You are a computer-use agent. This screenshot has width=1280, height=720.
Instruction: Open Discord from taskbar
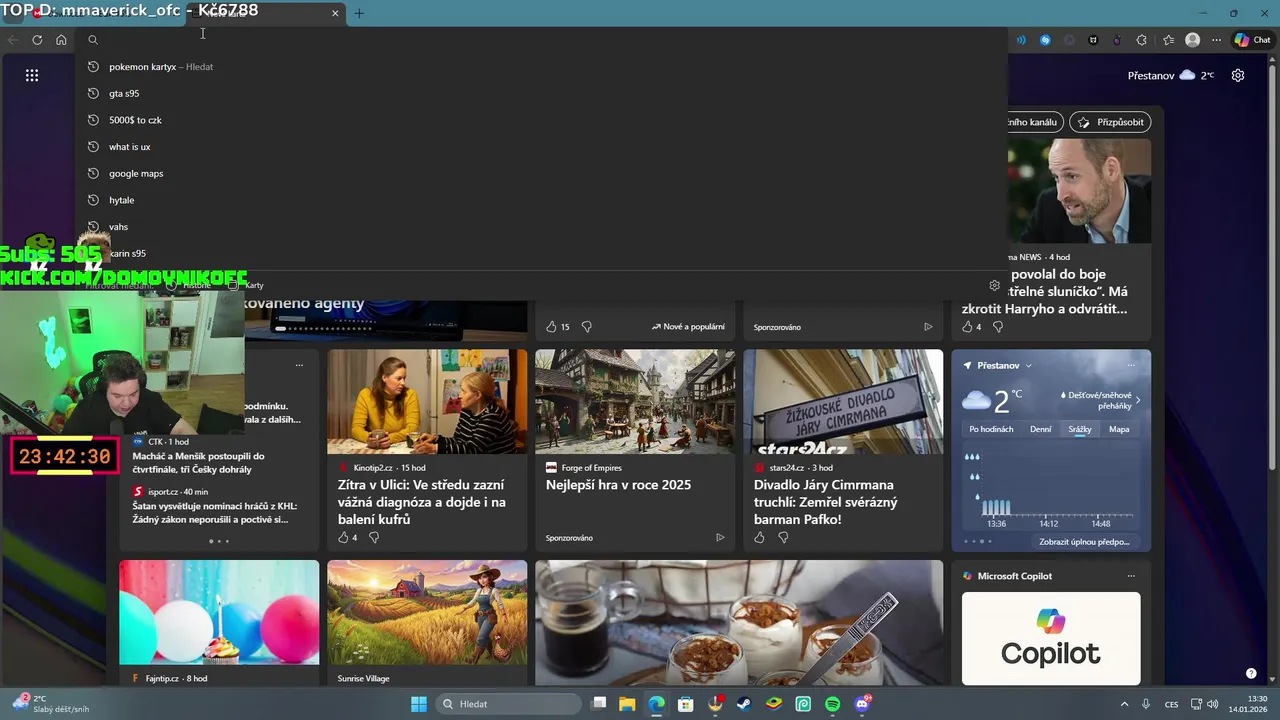(863, 704)
